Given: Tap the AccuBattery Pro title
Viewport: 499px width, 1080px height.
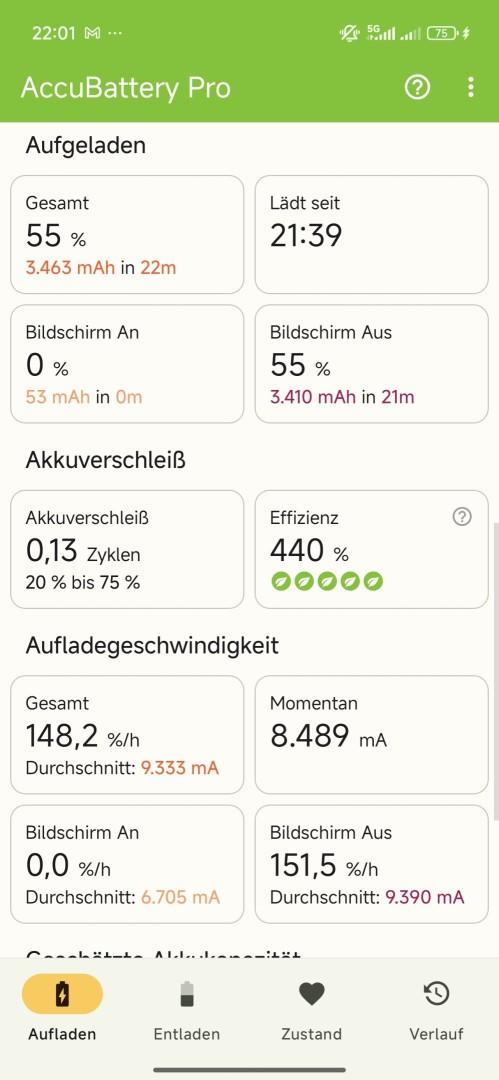Looking at the screenshot, I should tap(125, 88).
